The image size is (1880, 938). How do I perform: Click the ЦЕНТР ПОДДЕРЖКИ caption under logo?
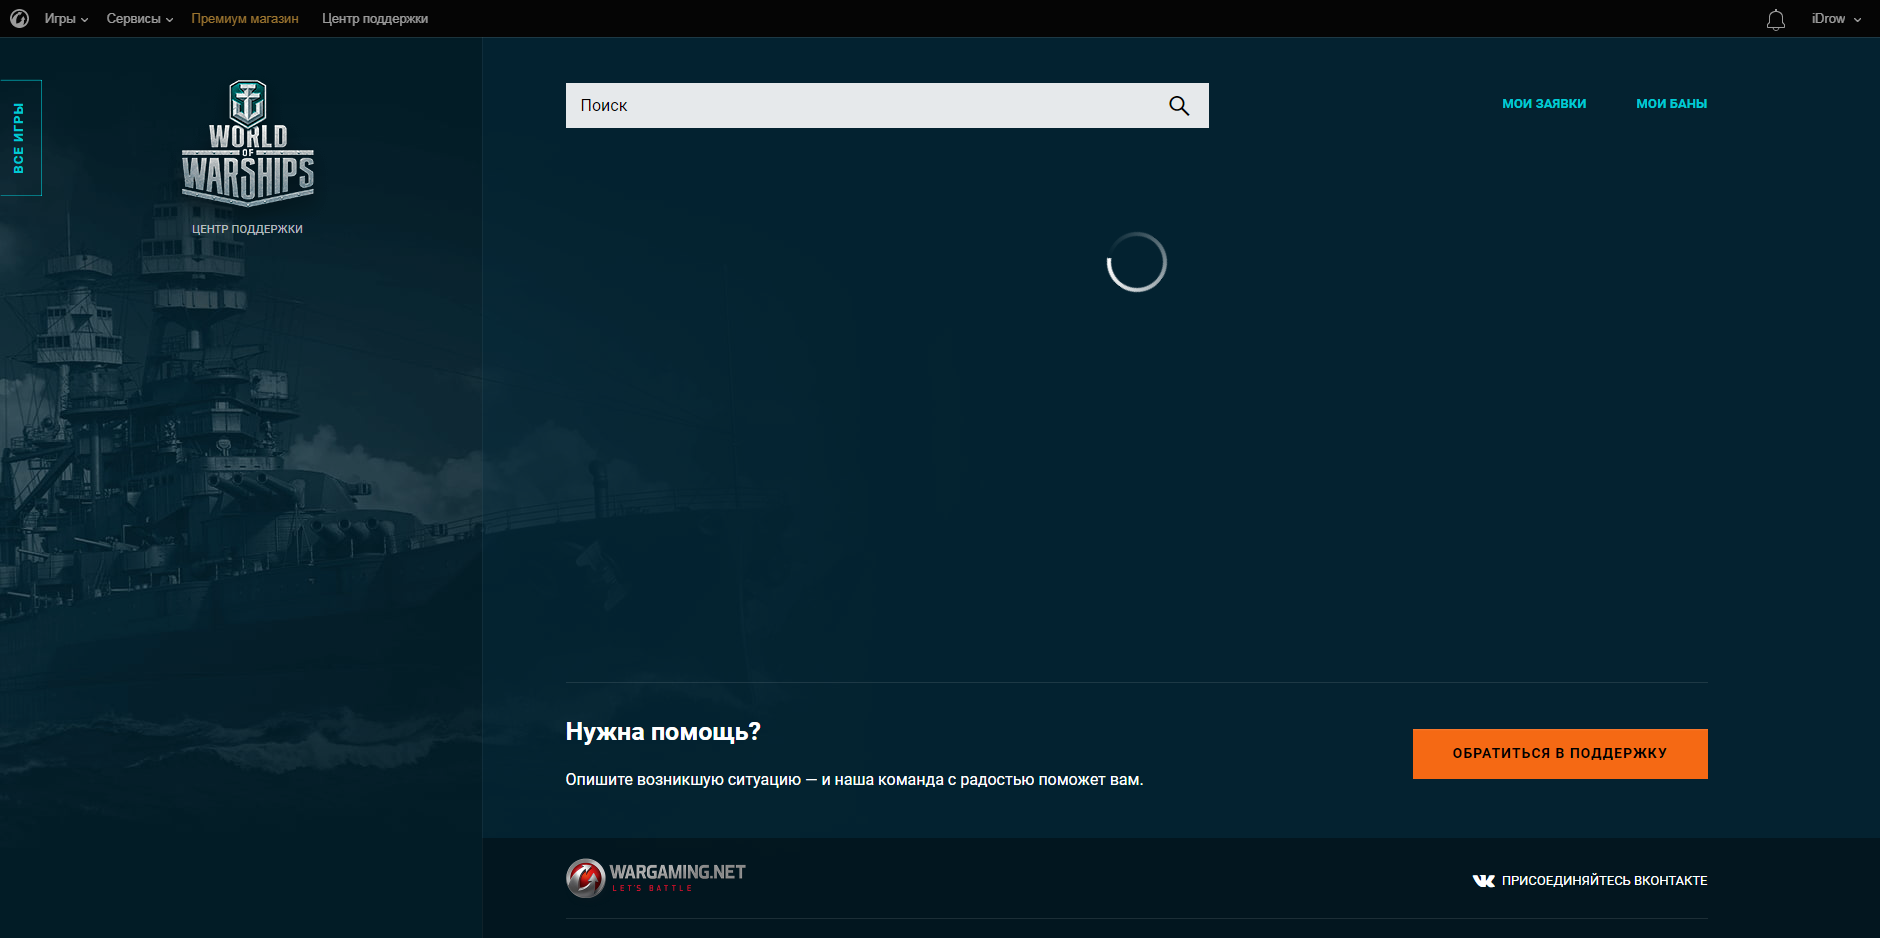tap(247, 229)
